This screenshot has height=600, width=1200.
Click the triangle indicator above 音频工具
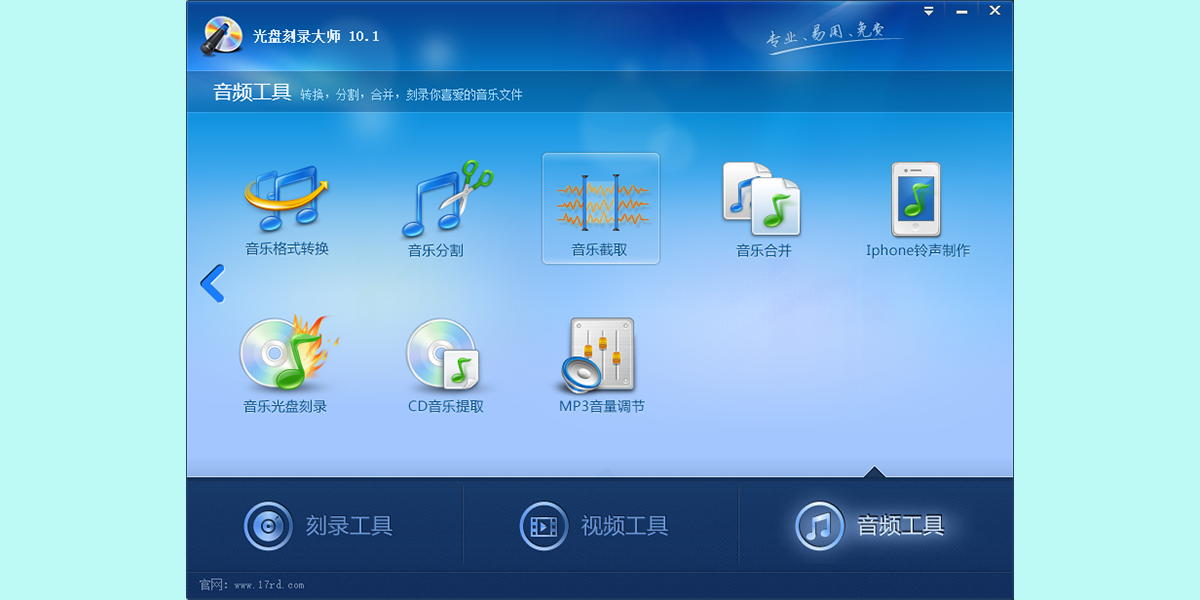click(875, 473)
